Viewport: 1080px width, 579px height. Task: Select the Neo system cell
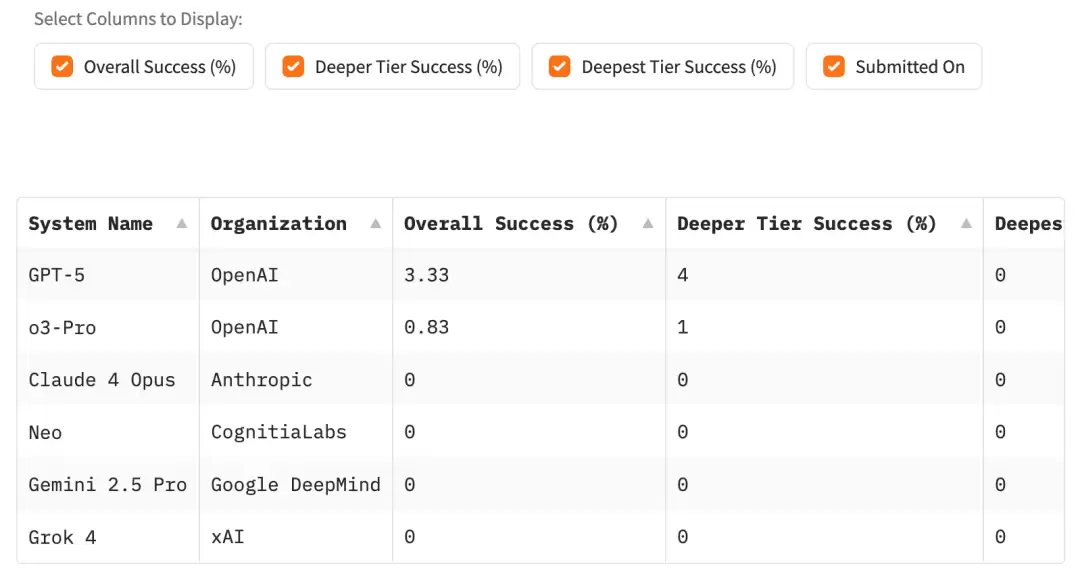coord(45,433)
